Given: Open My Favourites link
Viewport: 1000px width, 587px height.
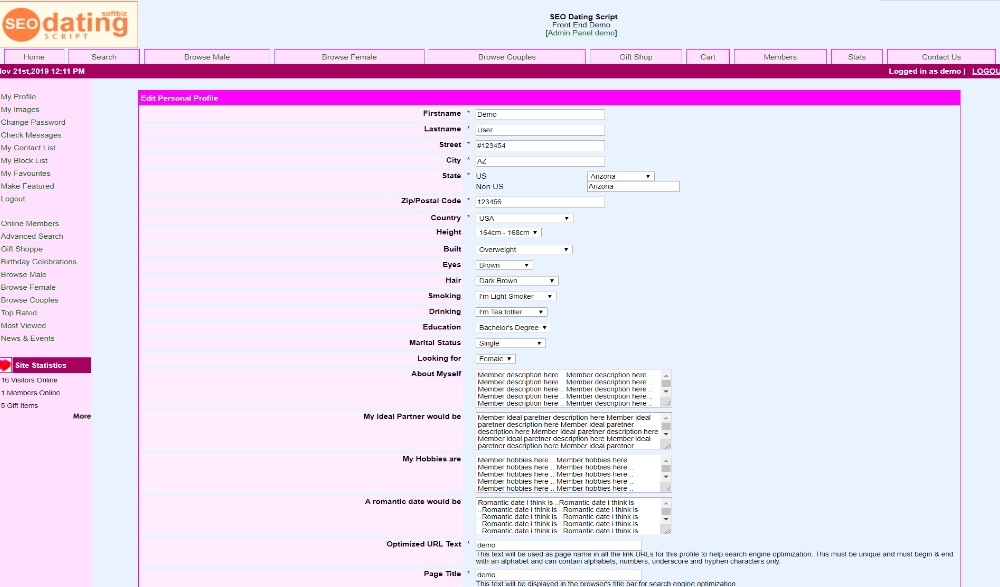Looking at the screenshot, I should click(x=26, y=173).
